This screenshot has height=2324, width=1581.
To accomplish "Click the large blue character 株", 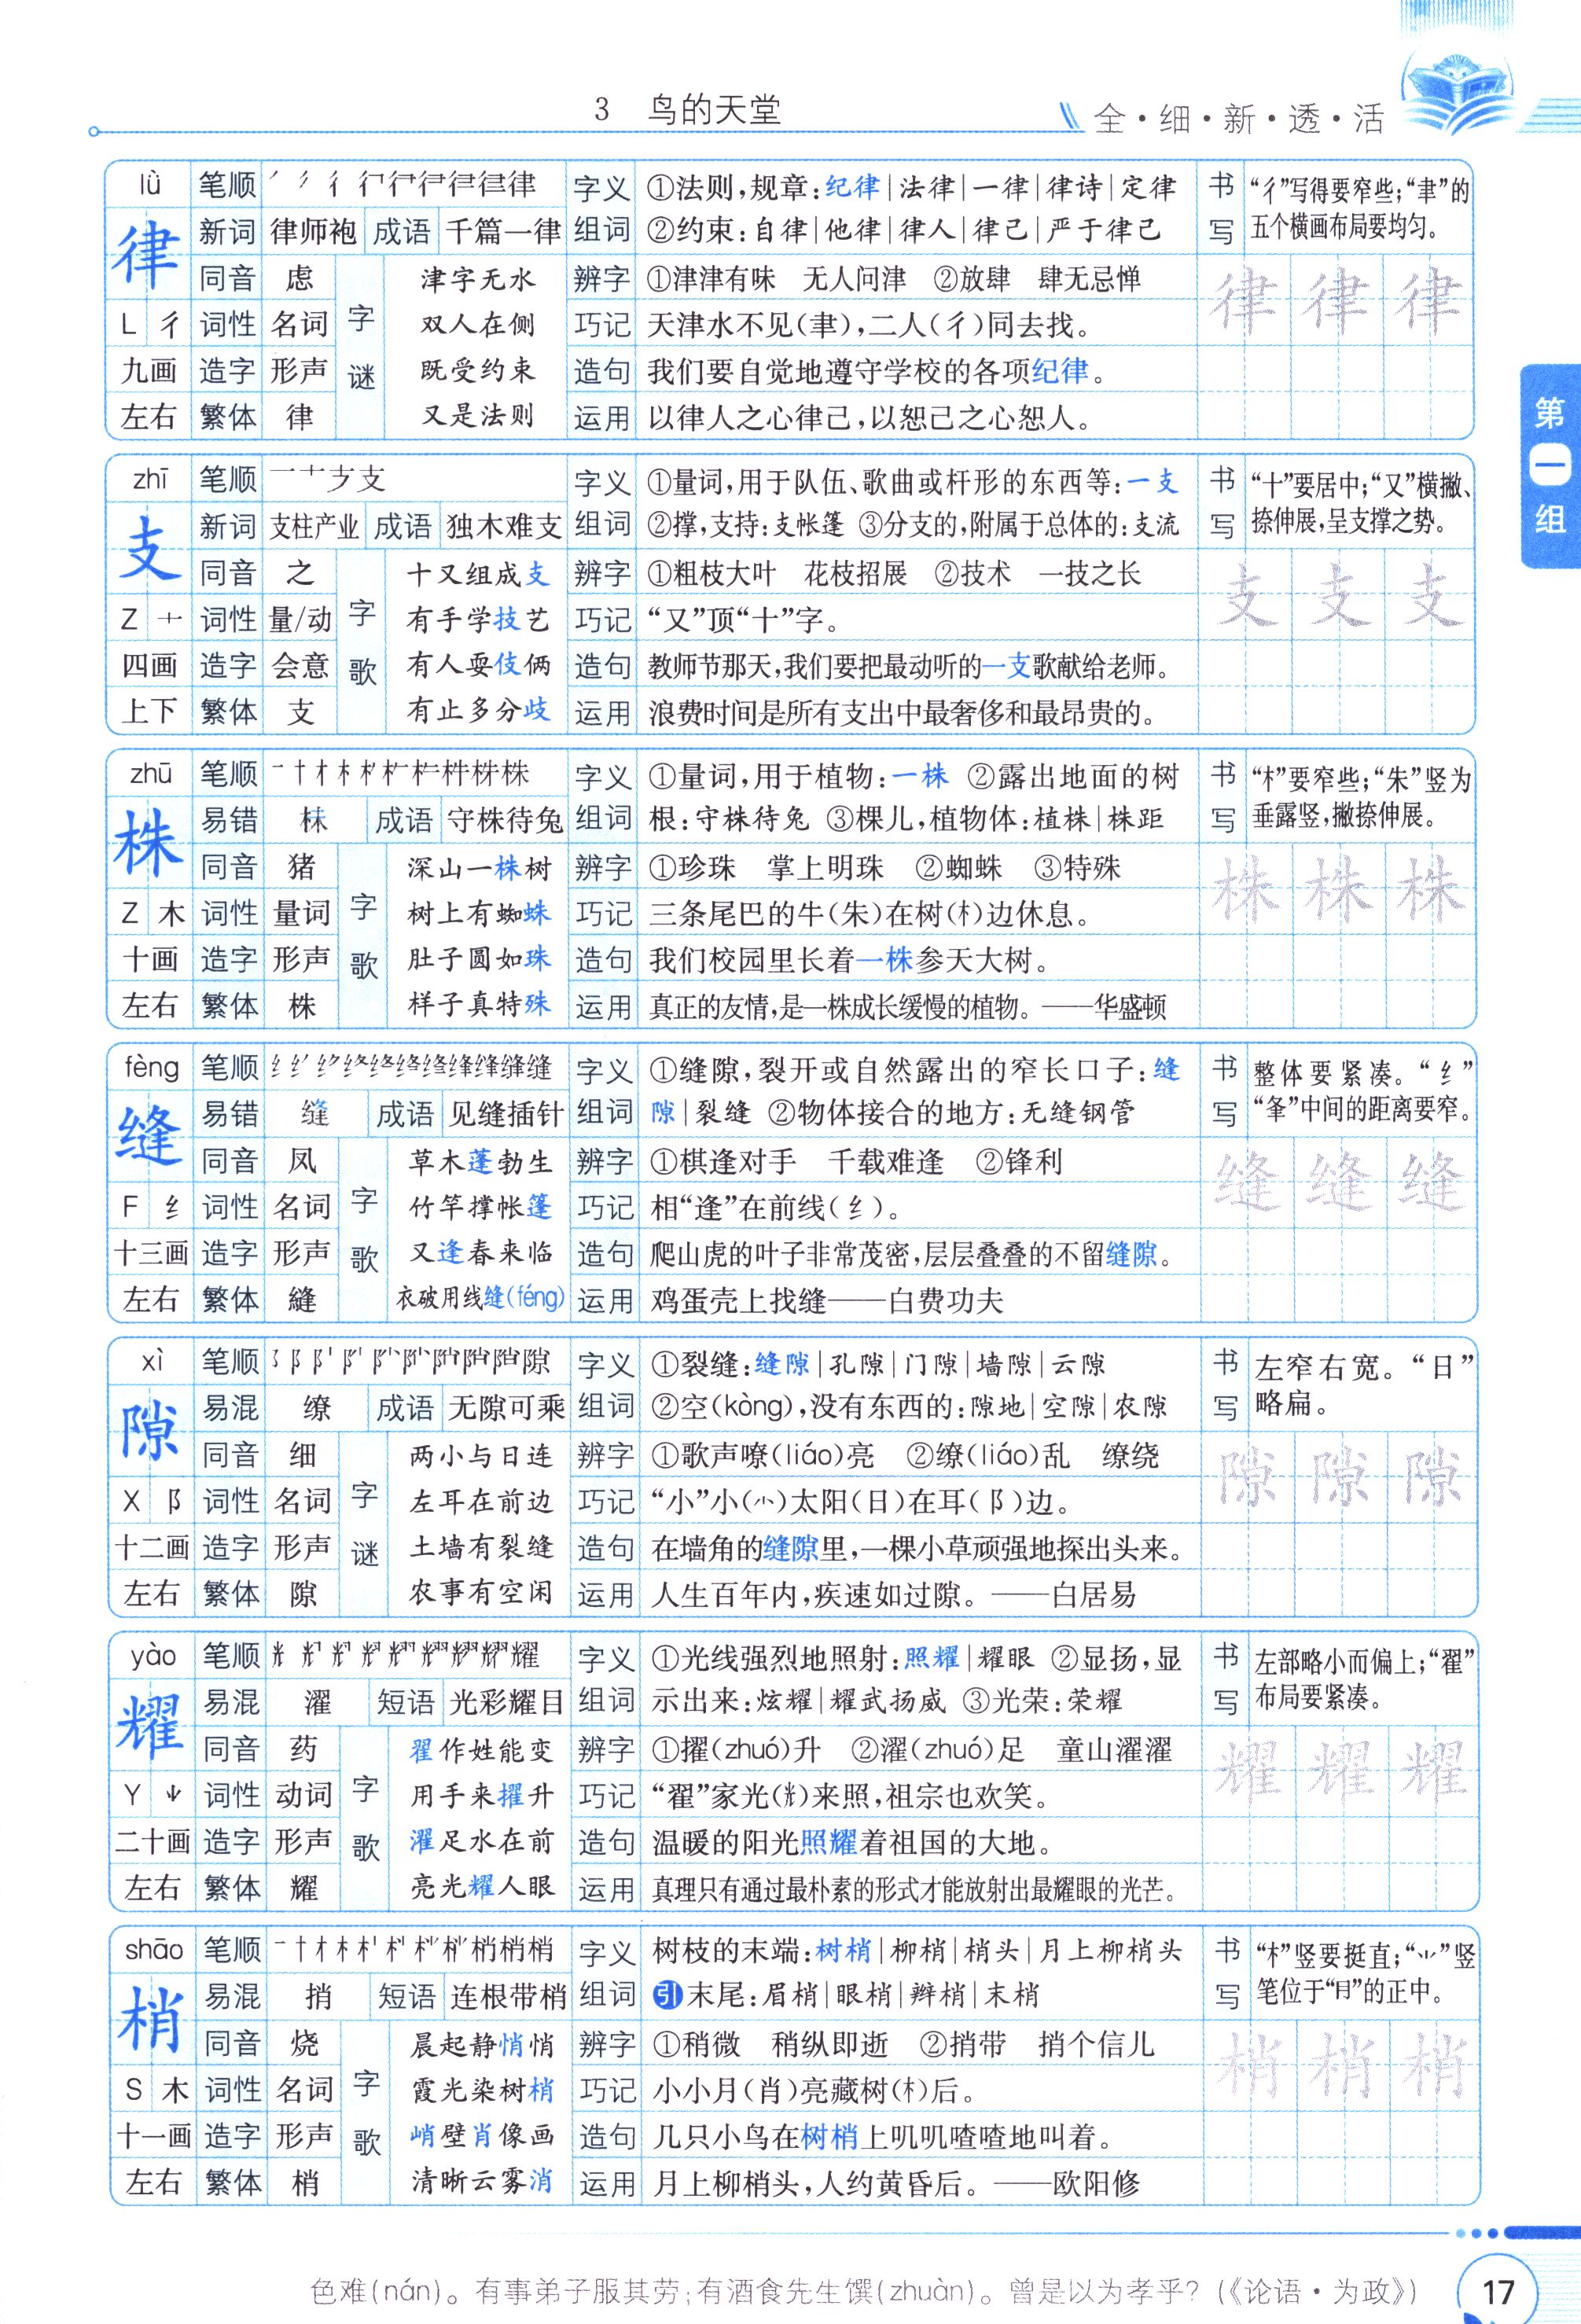I will [x=148, y=842].
